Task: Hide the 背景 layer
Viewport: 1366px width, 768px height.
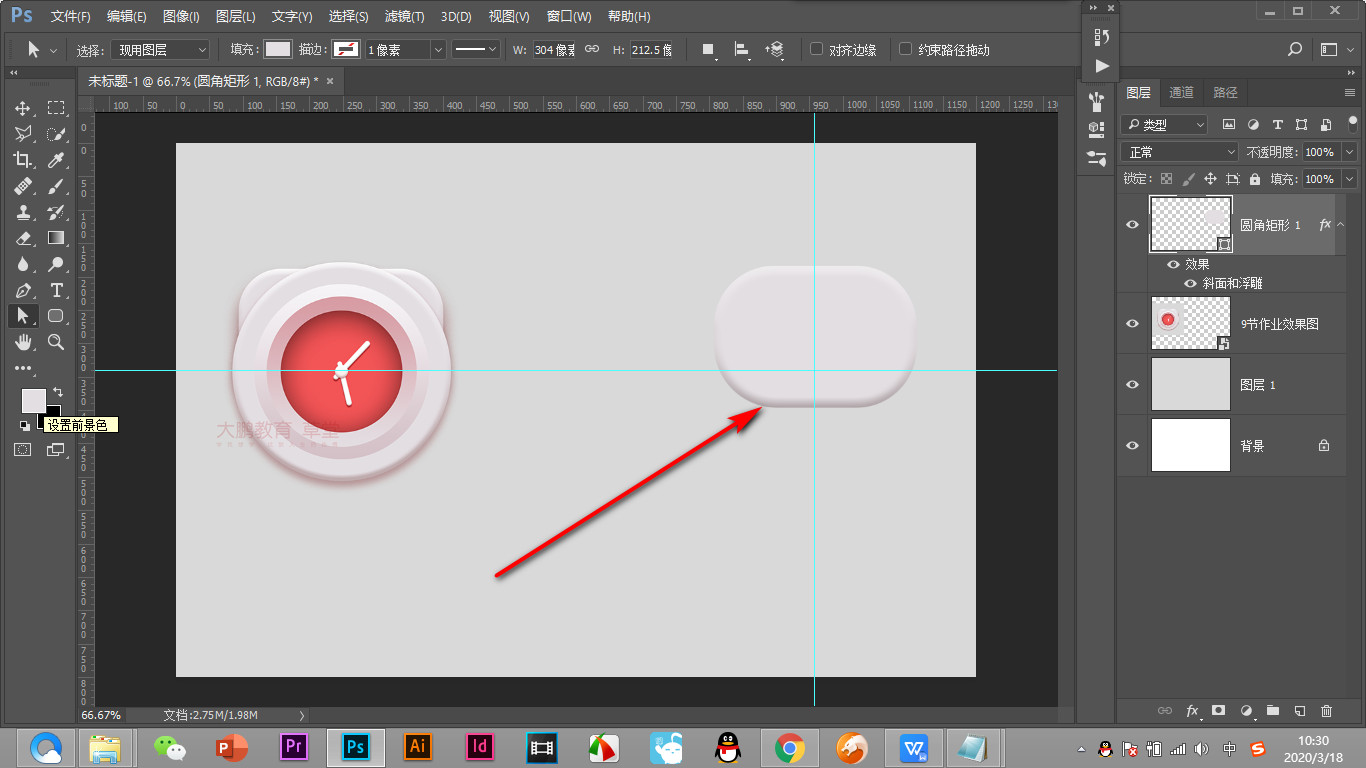Action: (x=1132, y=446)
